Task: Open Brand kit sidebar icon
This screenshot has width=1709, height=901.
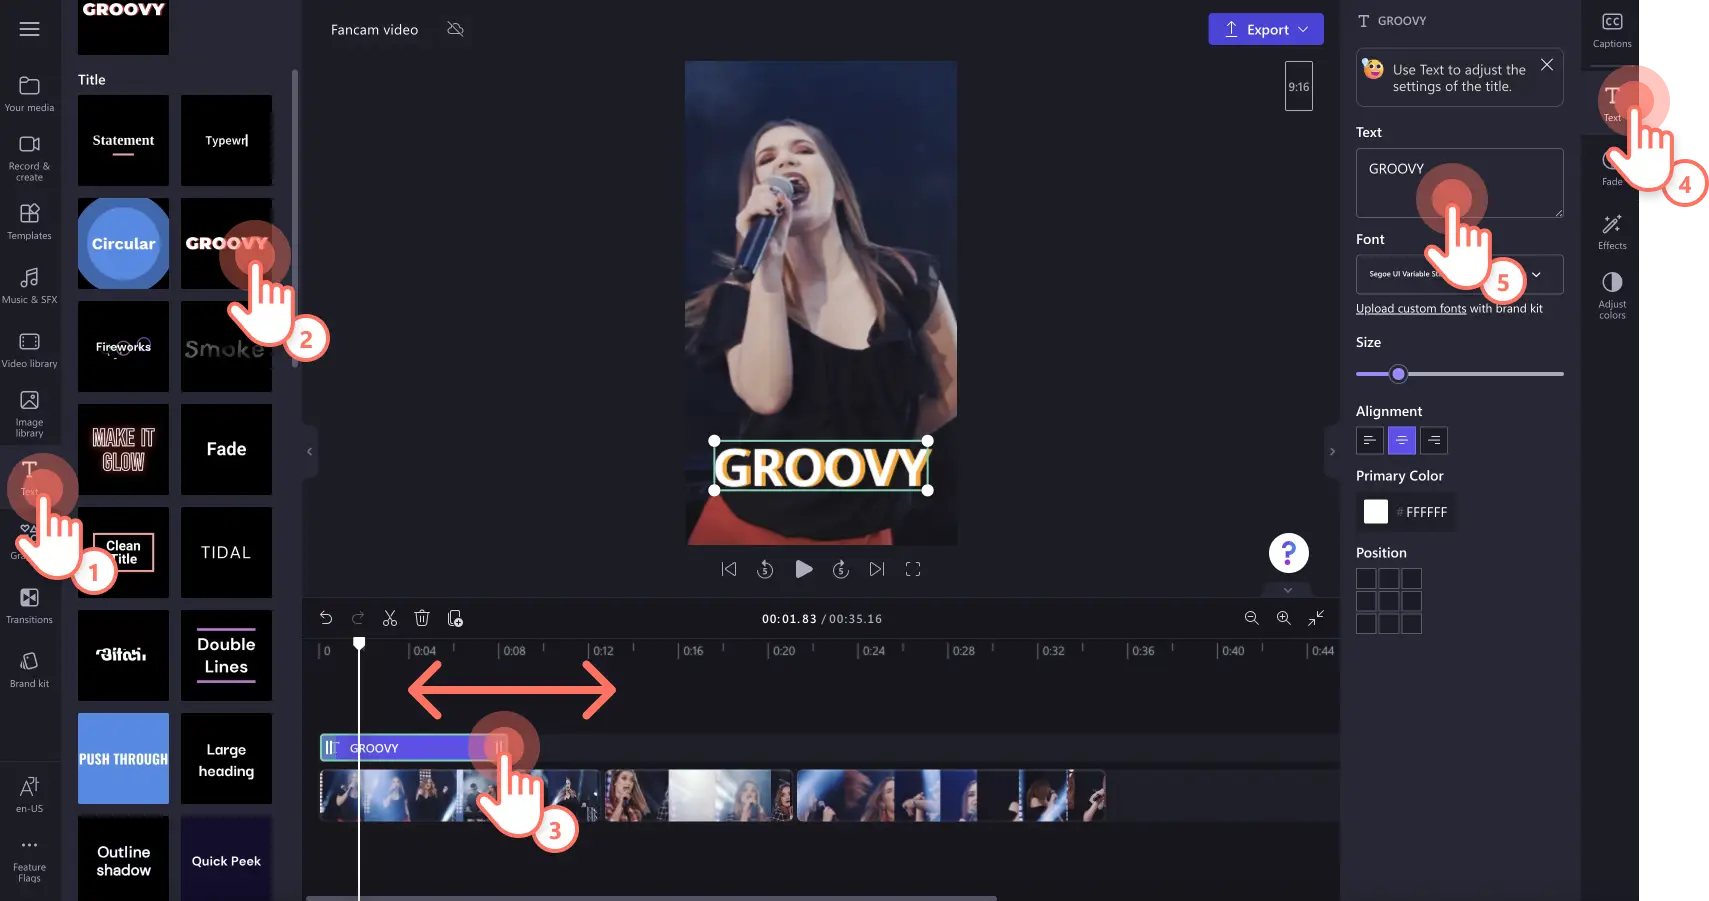Action: click(30, 670)
